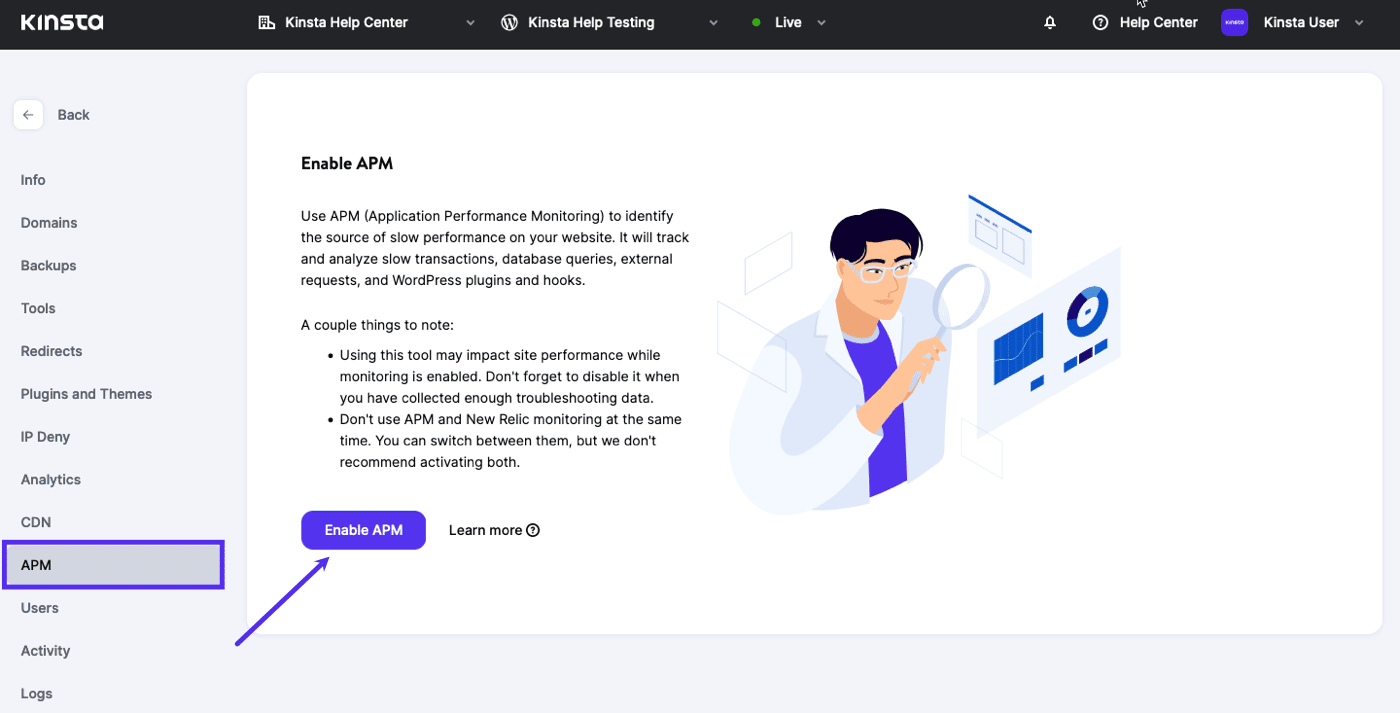
Task: Open Logs in sidebar
Action: pyautogui.click(x=37, y=694)
